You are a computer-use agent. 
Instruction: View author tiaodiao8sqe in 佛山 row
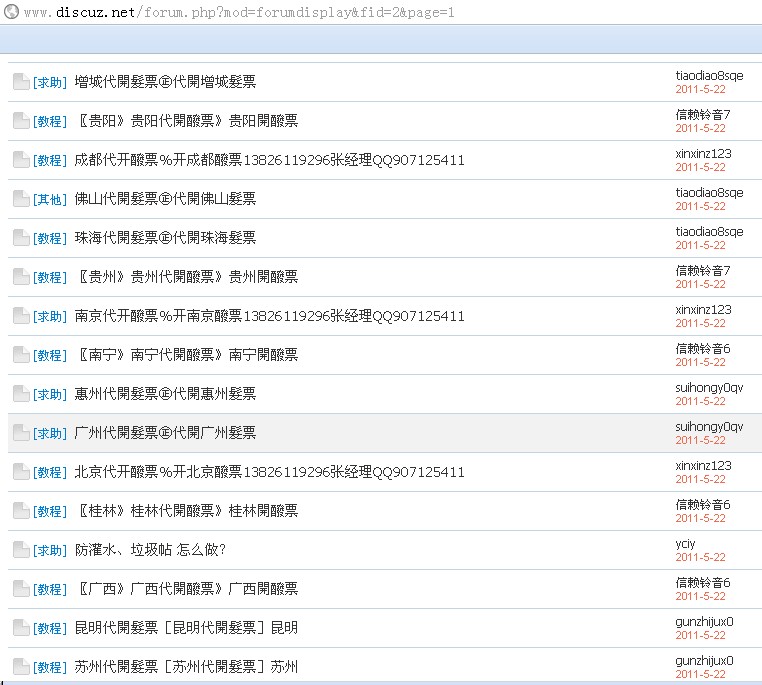(709, 193)
